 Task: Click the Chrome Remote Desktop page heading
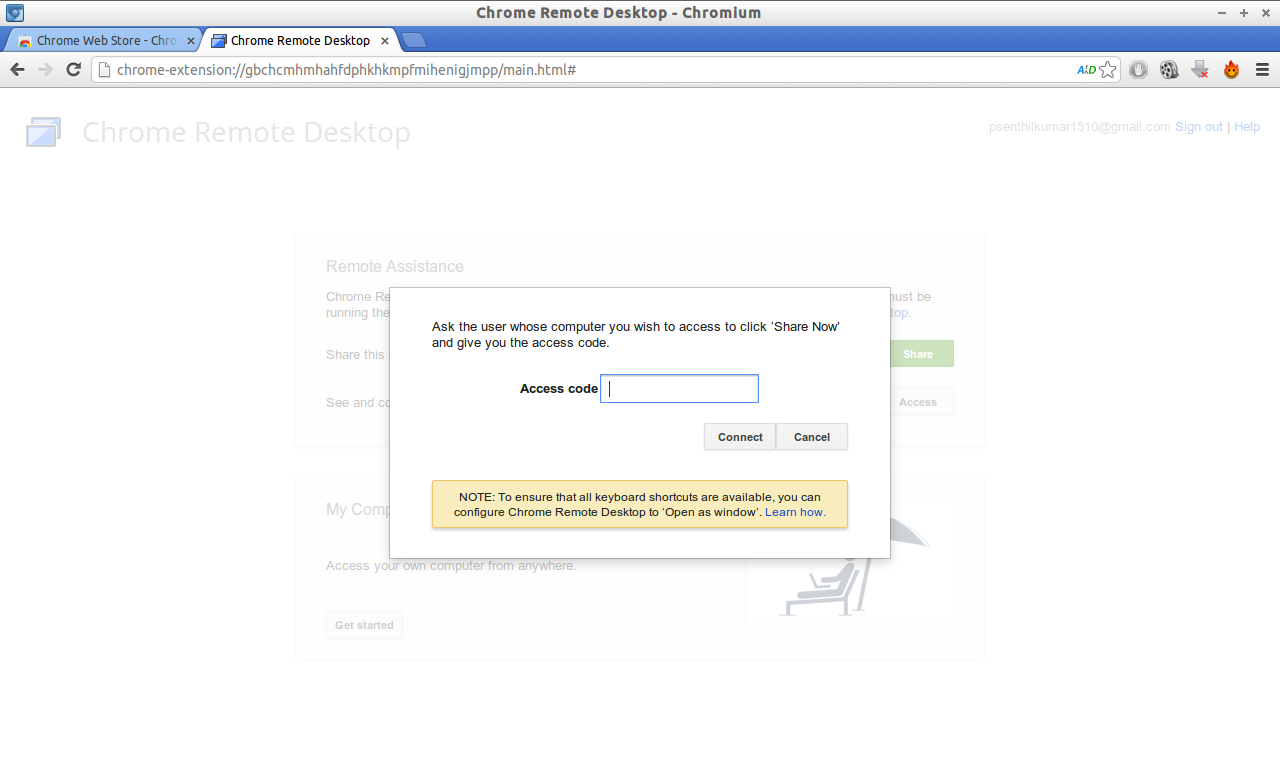pyautogui.click(x=246, y=132)
